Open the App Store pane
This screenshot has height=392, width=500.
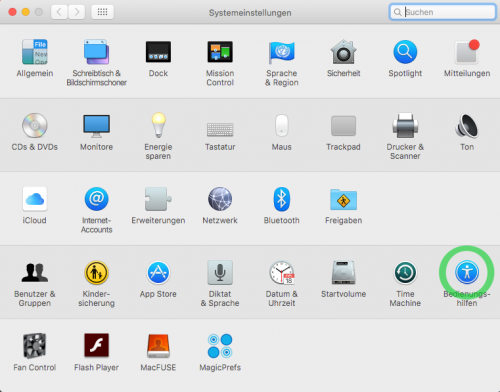click(158, 272)
